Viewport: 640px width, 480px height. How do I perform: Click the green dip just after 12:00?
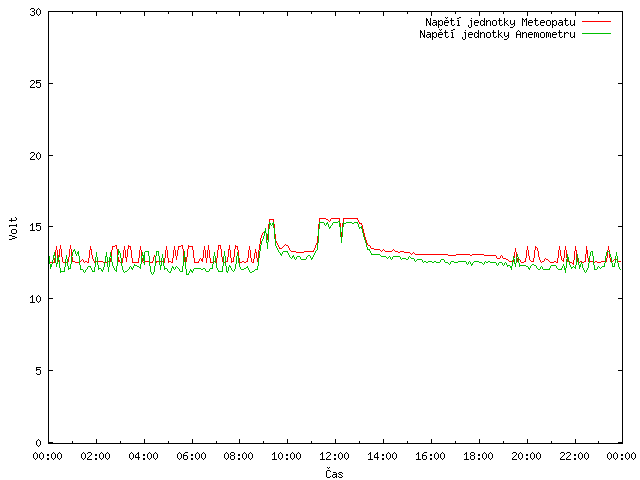click(342, 236)
